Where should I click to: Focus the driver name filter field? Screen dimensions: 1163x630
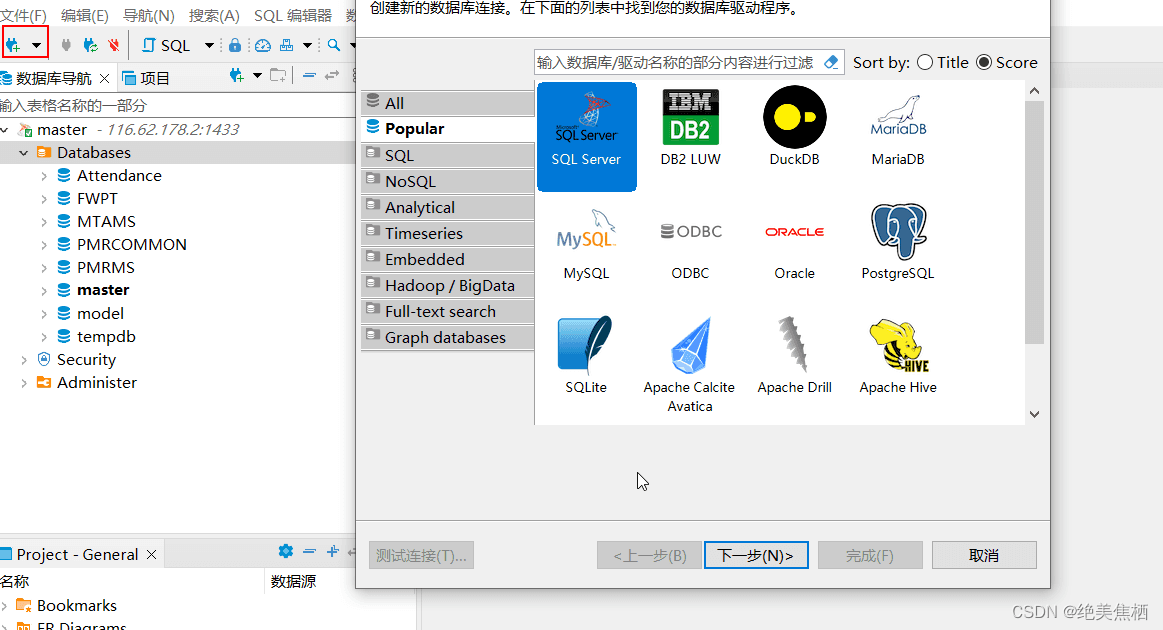point(676,62)
